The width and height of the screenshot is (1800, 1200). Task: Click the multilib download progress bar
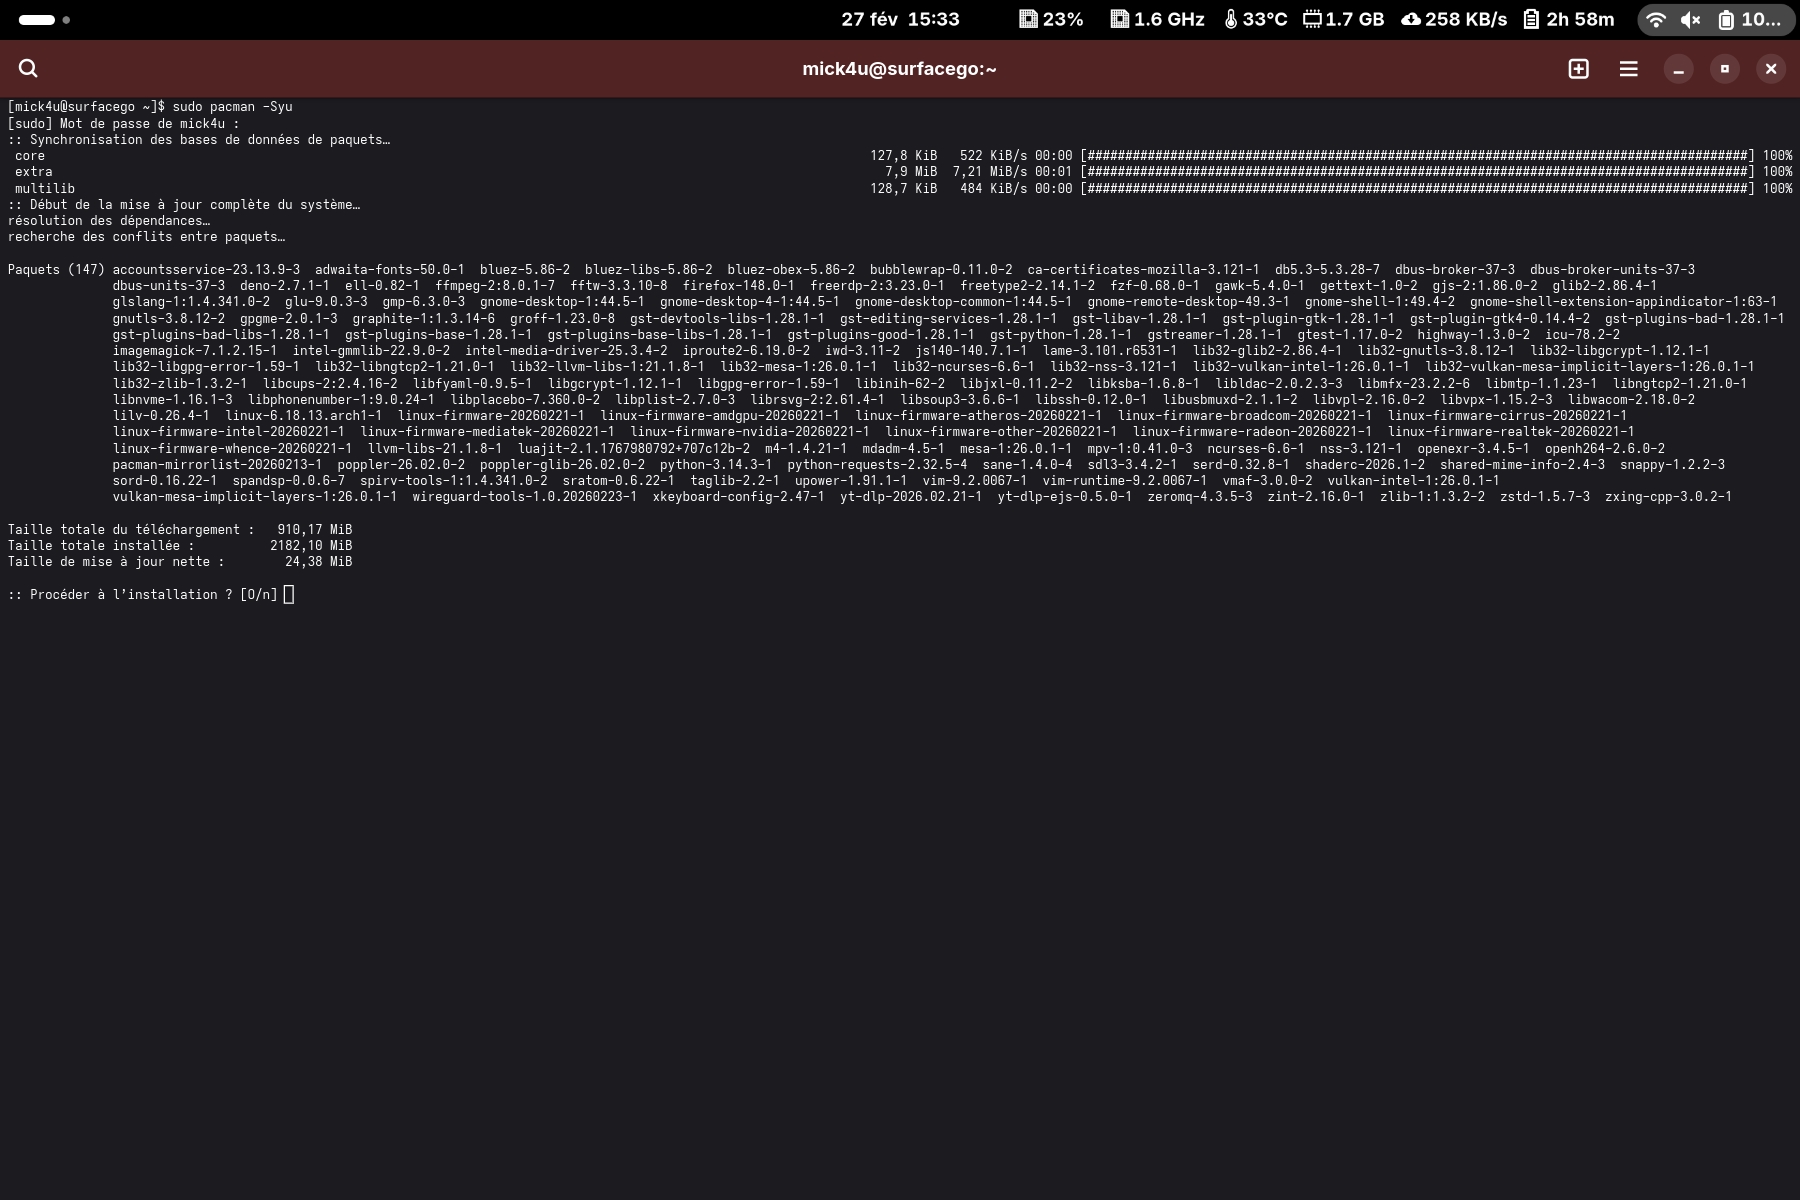(1417, 189)
